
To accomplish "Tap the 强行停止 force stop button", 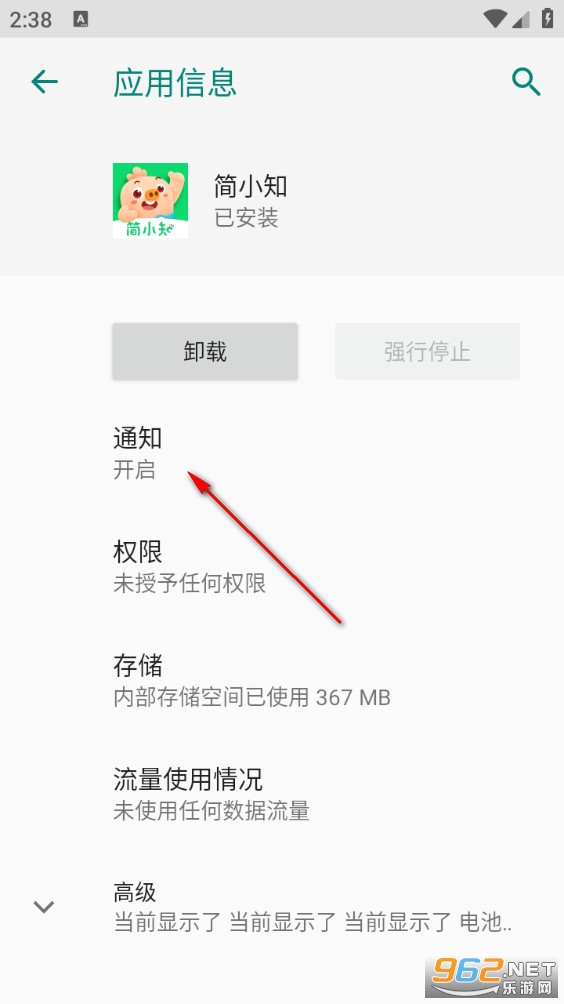I will coord(427,352).
